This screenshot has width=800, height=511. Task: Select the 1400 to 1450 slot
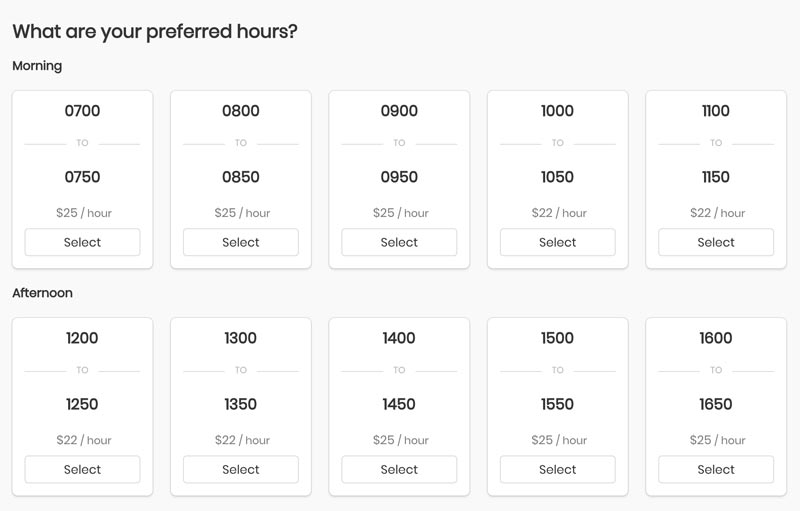pos(399,469)
